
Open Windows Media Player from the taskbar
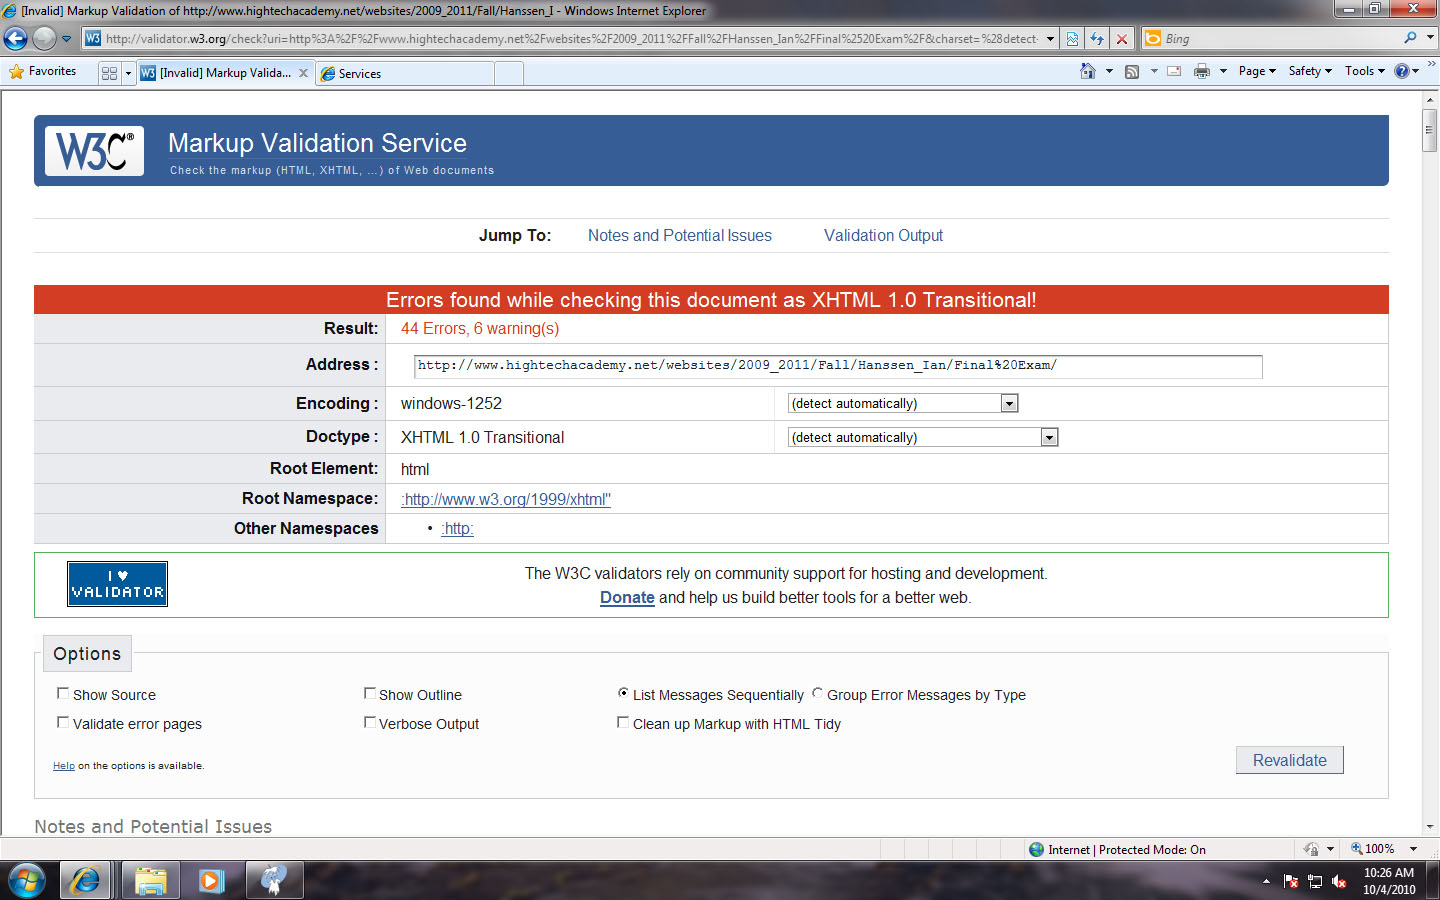point(211,881)
